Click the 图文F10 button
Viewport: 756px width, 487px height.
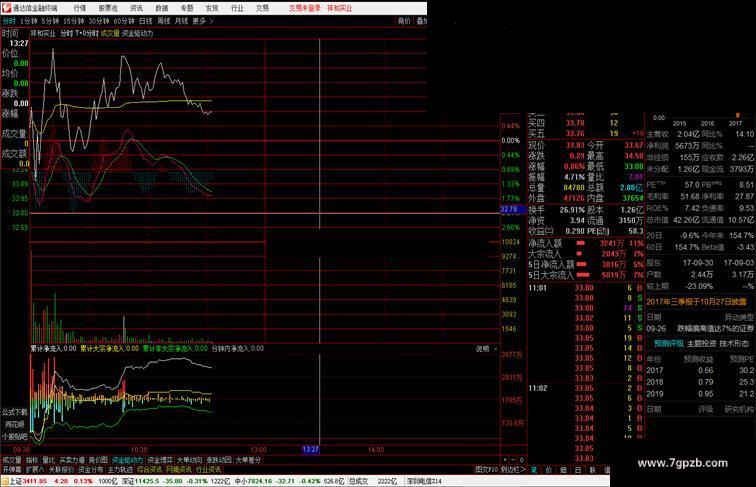pos(486,469)
